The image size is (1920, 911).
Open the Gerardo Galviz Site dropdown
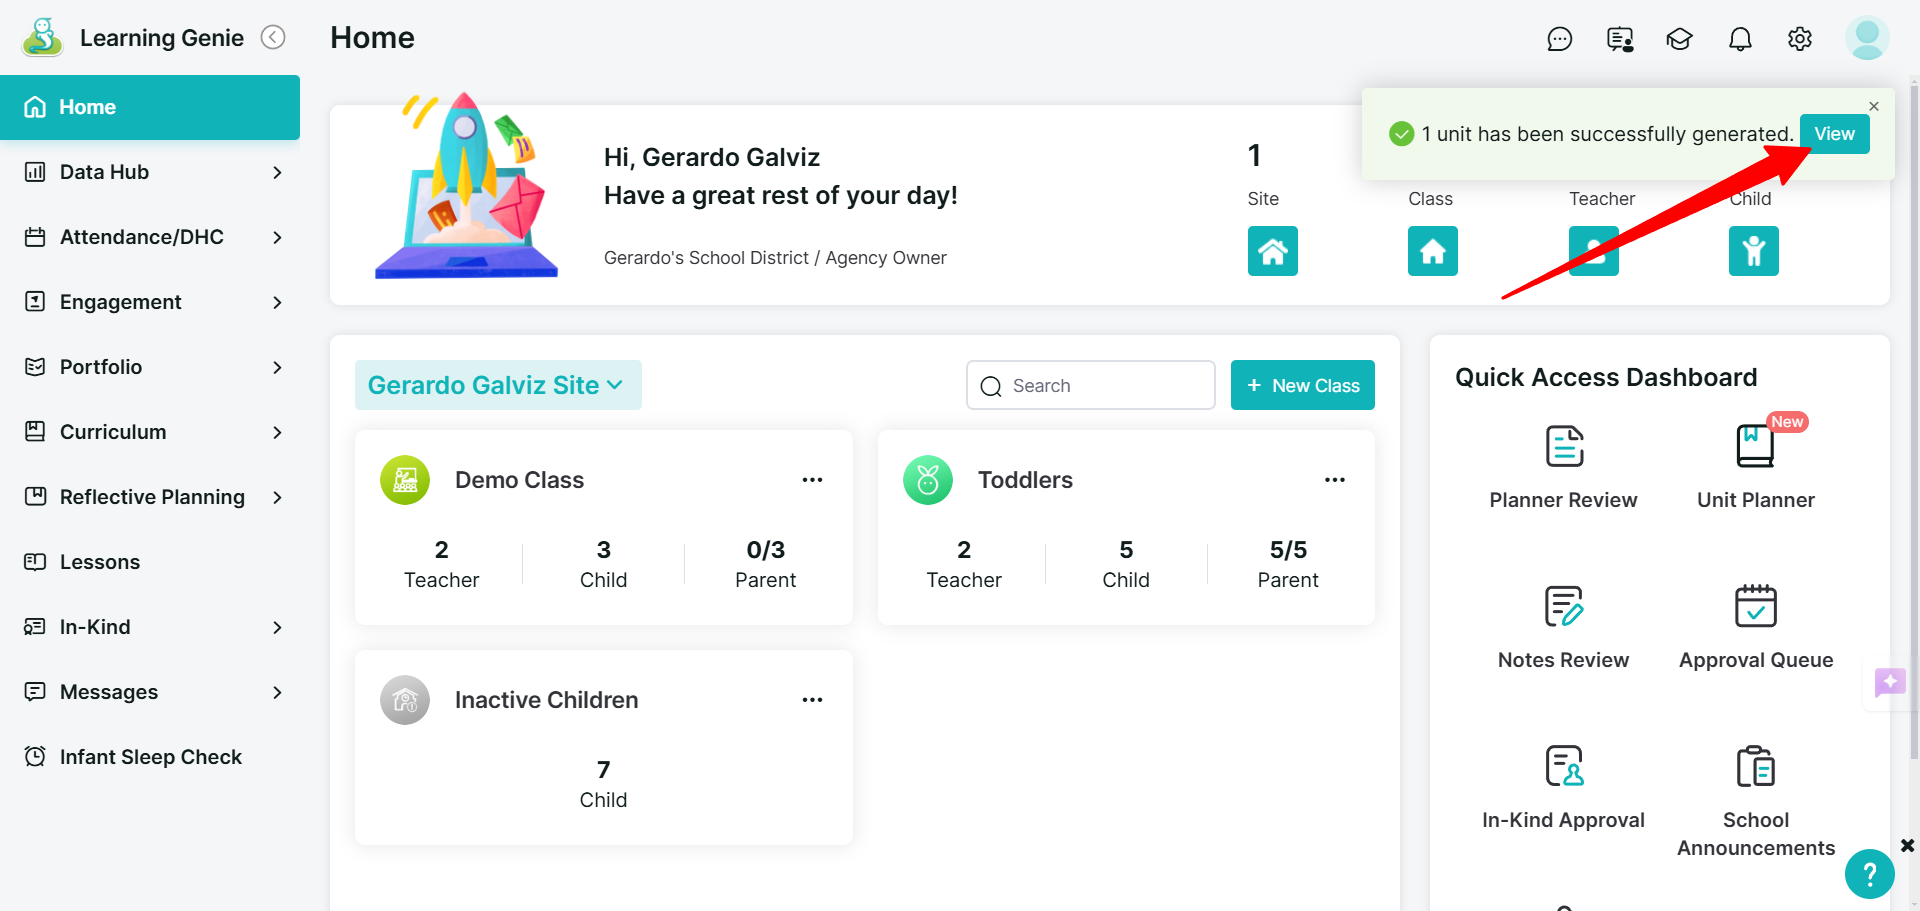[498, 385]
